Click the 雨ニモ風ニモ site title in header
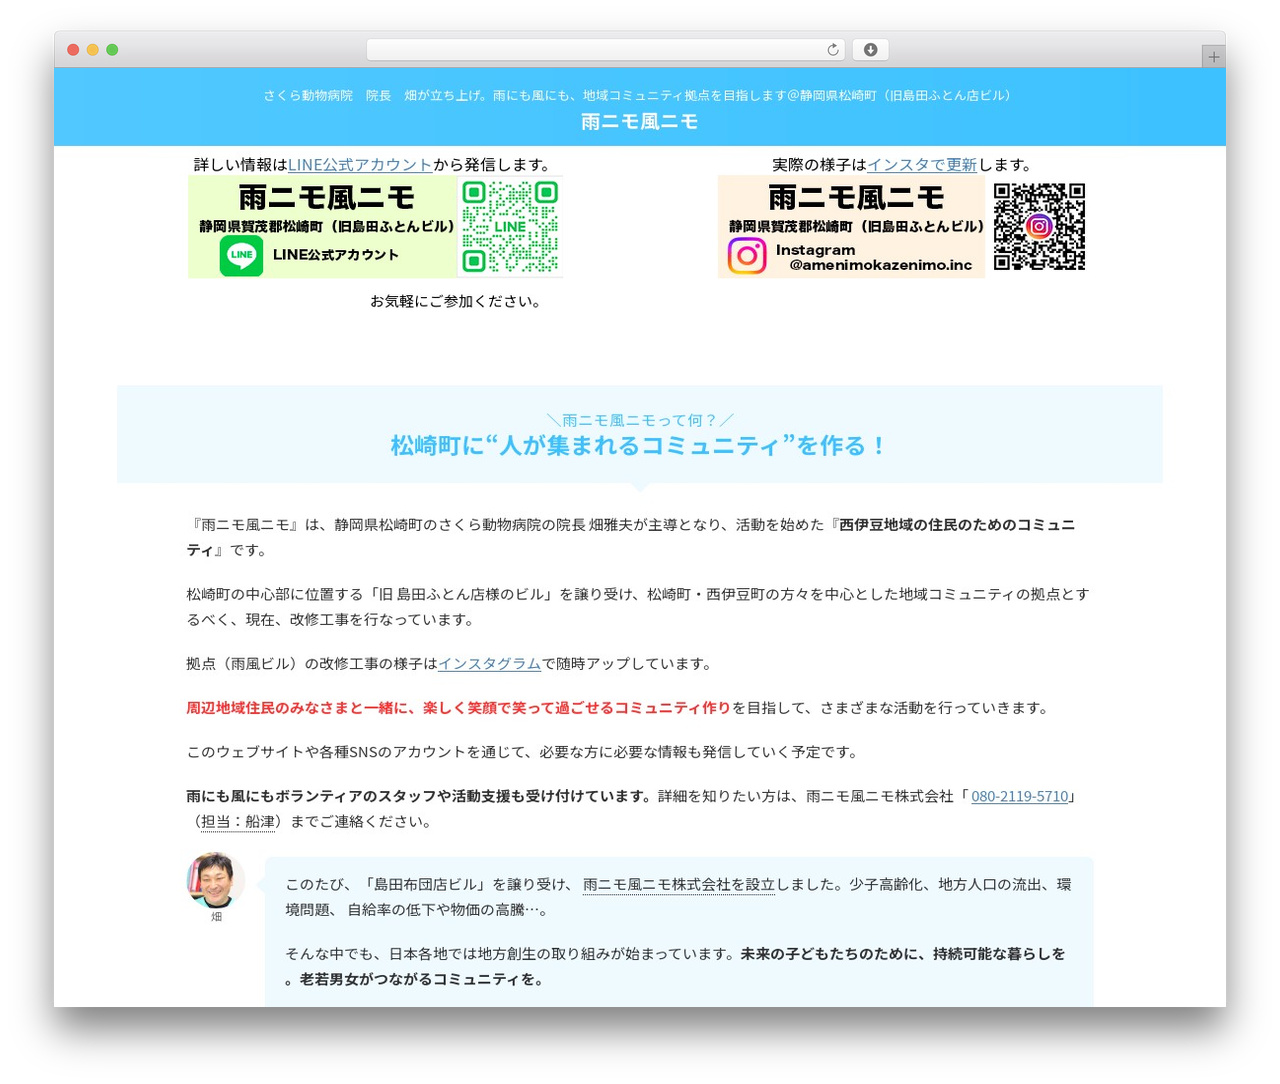Viewport: 1280px width, 1084px height. click(640, 122)
